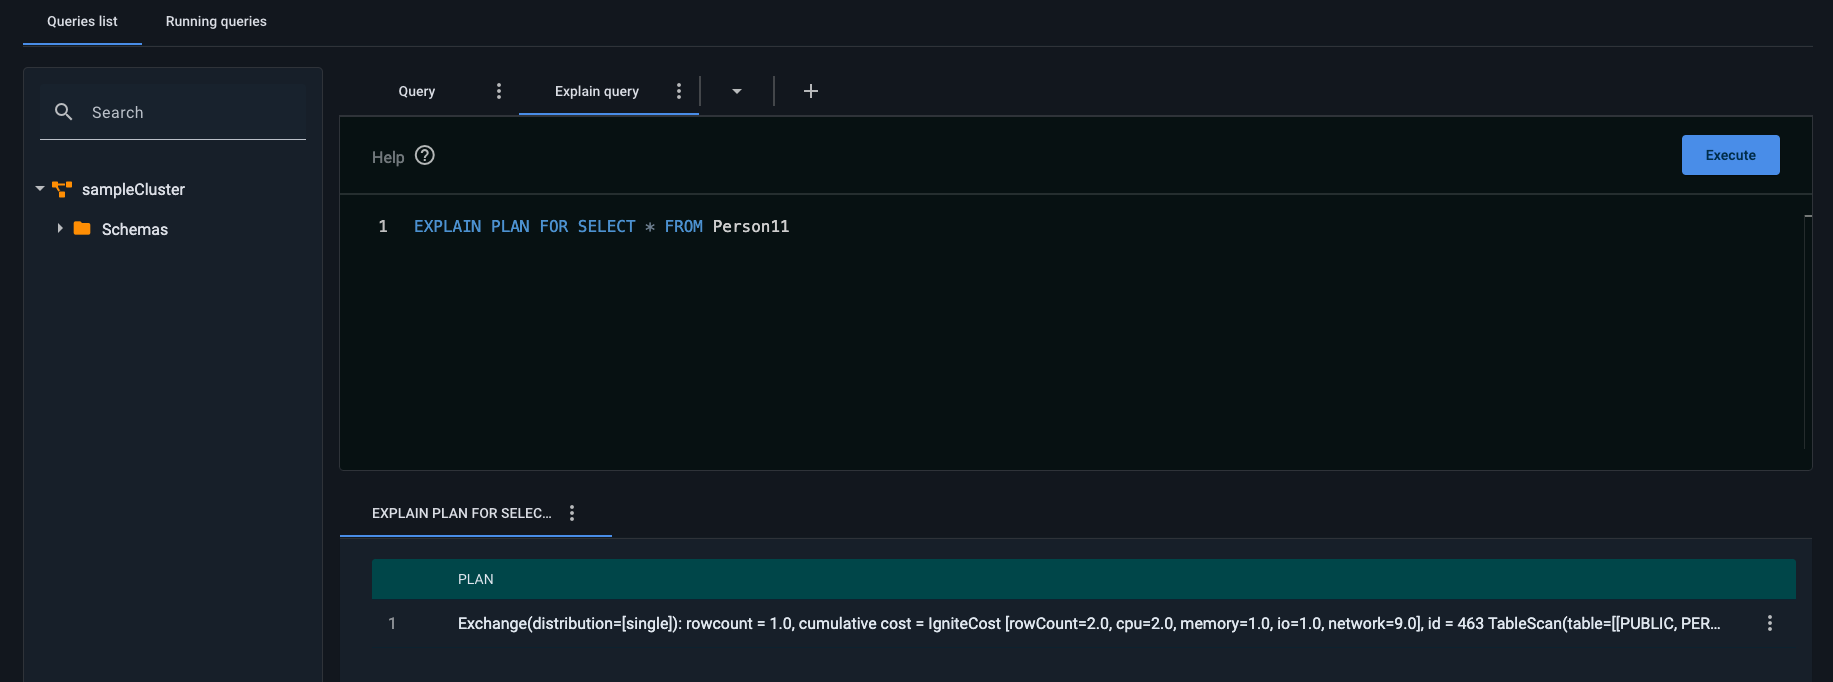Click Person11 in the SQL statement
This screenshot has height=682, width=1833.
pyautogui.click(x=751, y=226)
